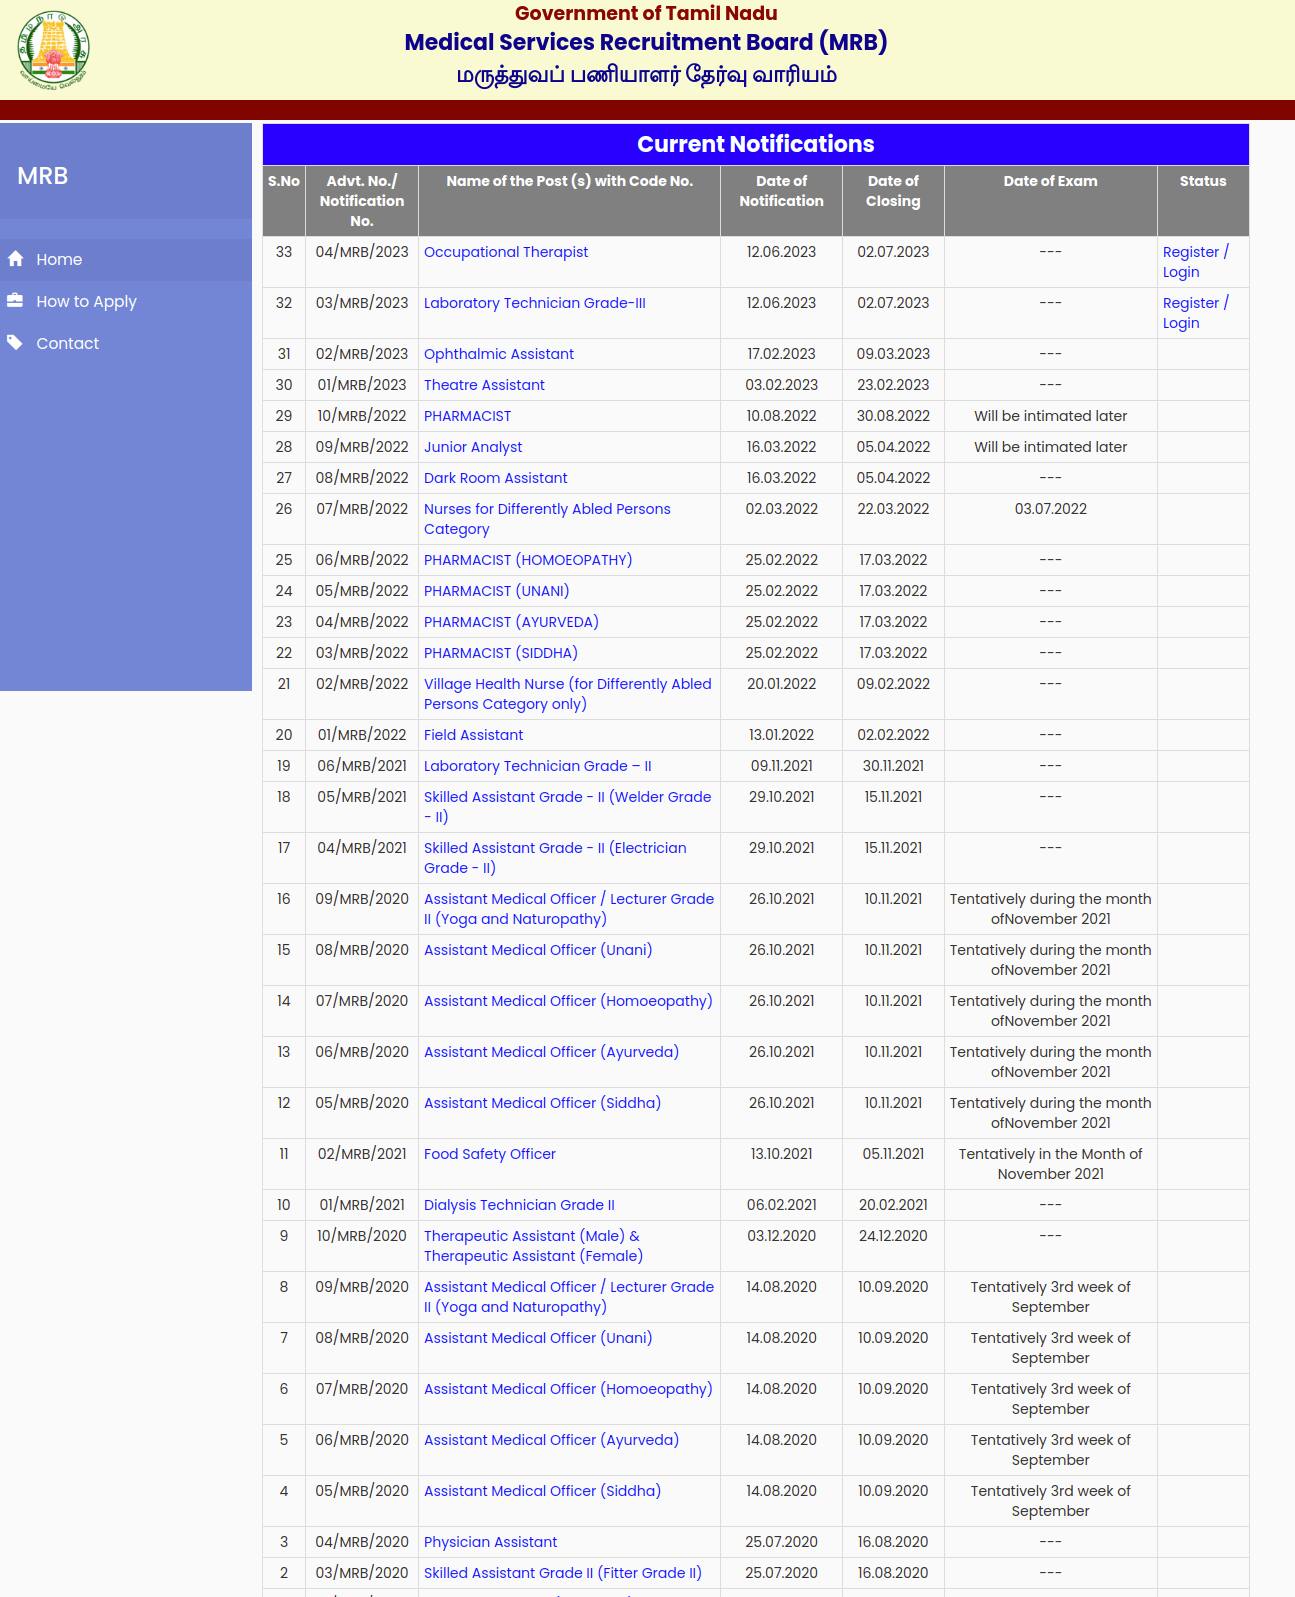The image size is (1295, 1597).
Task: Open Dialysis Technician Grade II link
Action: (x=519, y=1205)
